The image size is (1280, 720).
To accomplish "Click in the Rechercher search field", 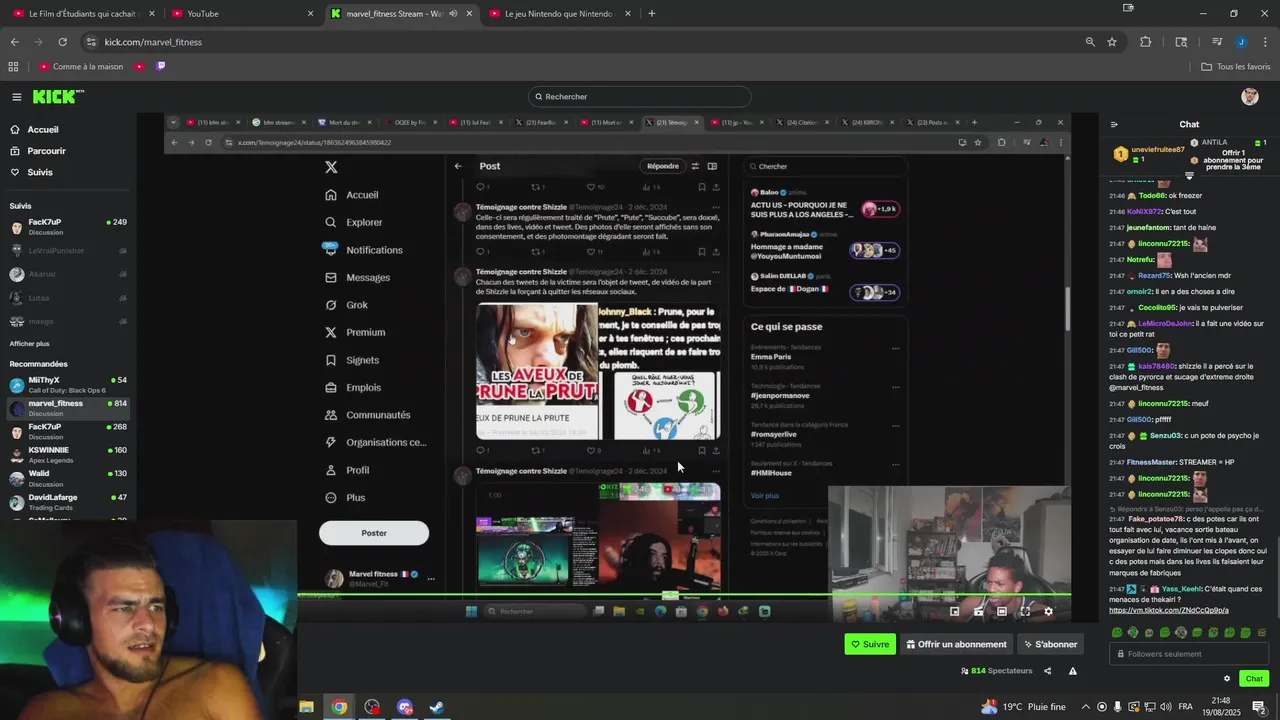I will coord(640,97).
